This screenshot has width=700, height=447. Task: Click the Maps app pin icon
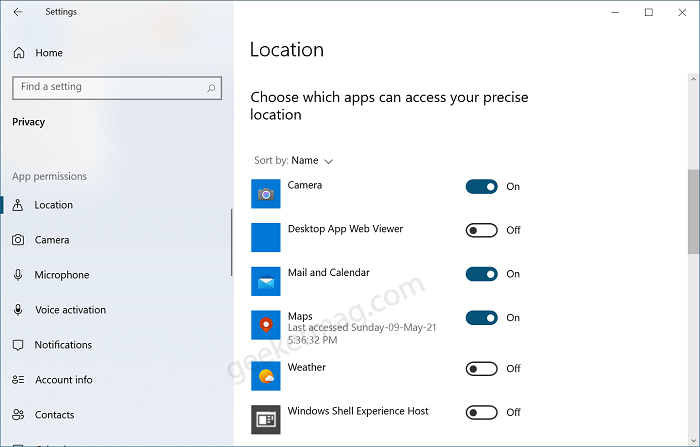266,325
